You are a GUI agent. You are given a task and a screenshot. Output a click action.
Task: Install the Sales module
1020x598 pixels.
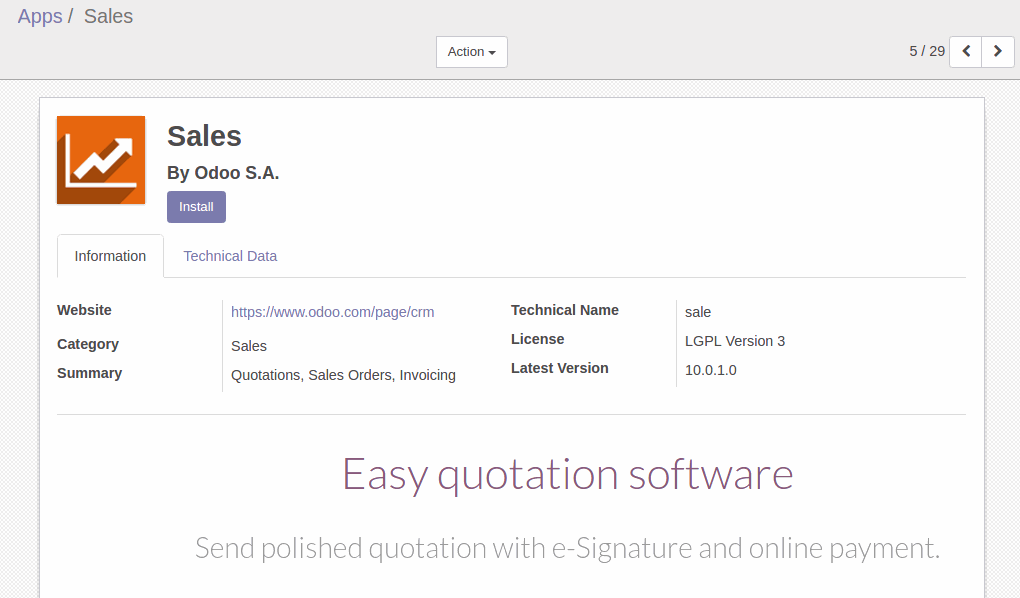(196, 207)
